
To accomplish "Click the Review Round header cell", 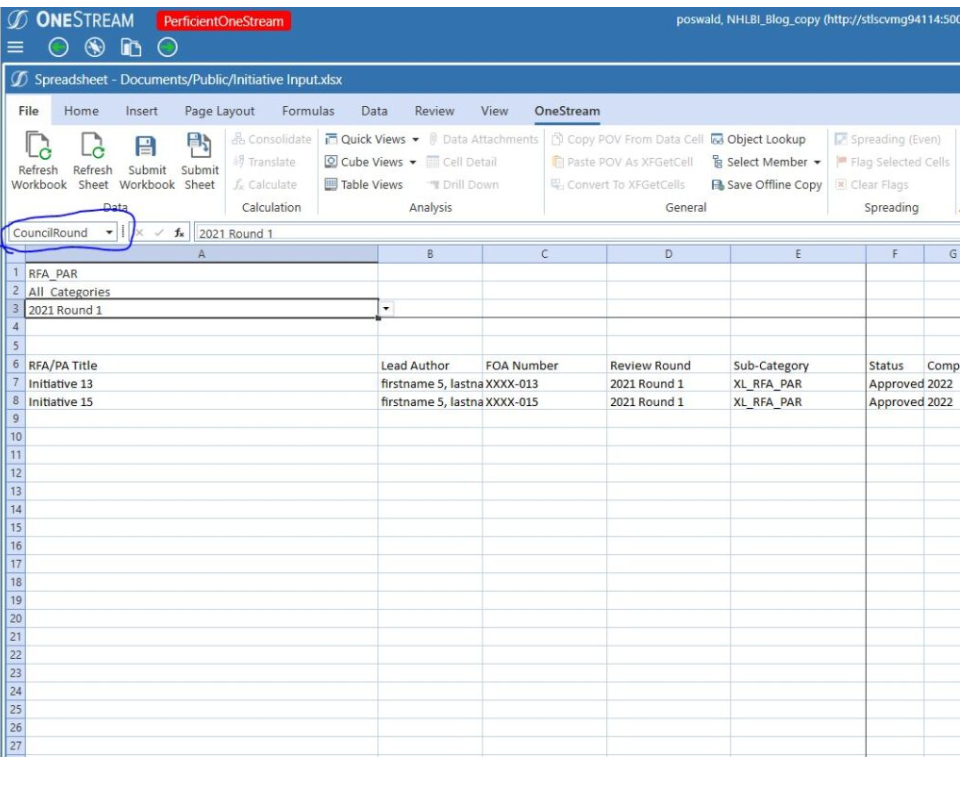I will click(668, 365).
